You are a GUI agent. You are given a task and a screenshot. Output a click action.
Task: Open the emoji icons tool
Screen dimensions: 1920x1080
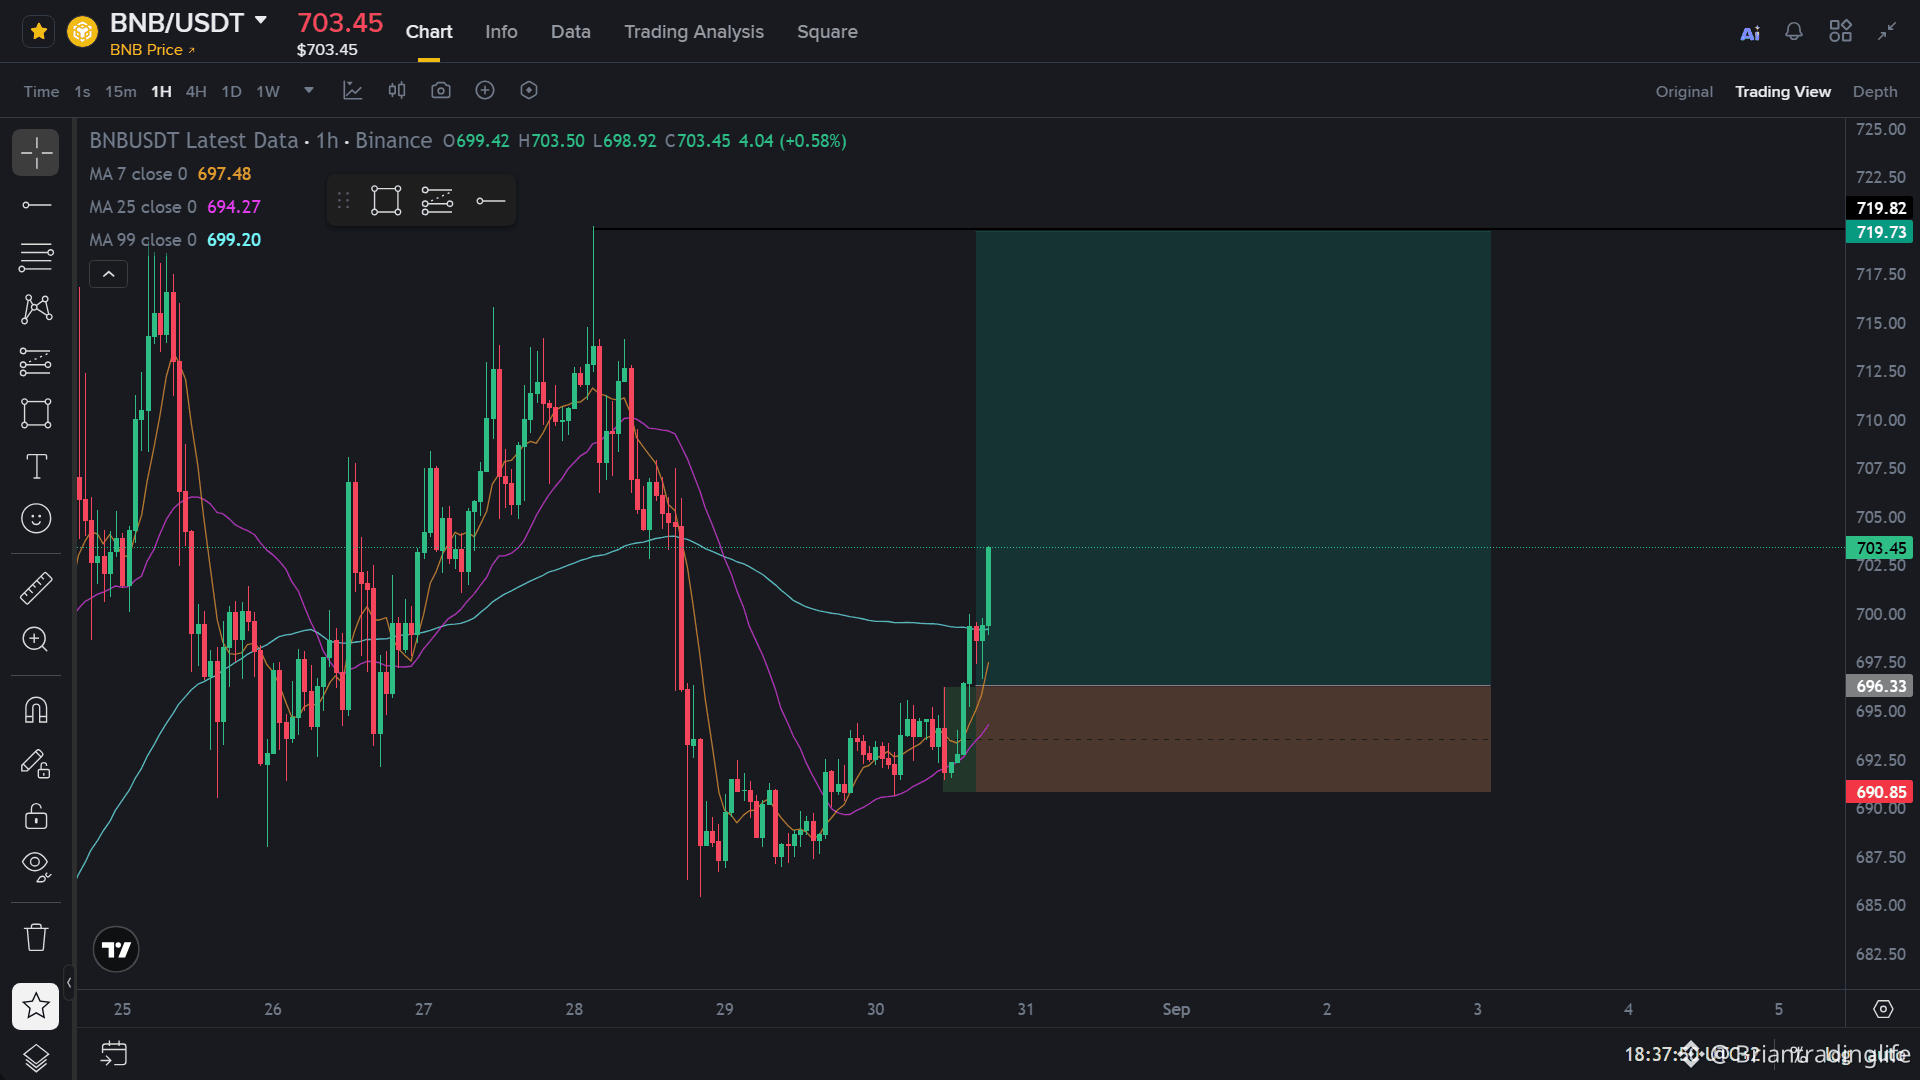[36, 518]
